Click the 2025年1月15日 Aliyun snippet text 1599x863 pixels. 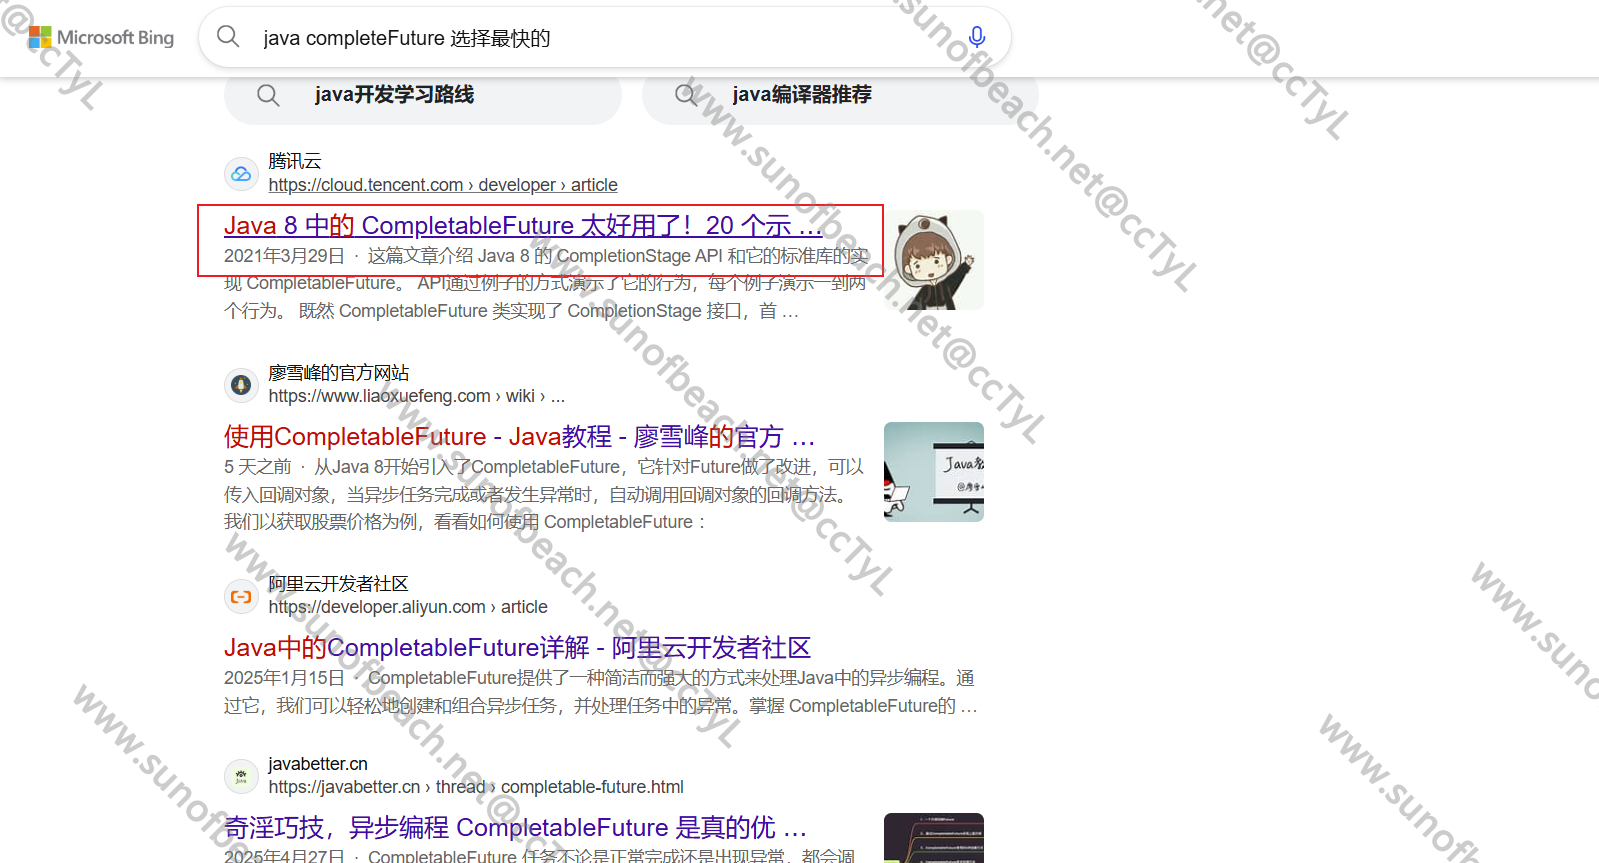(600, 692)
